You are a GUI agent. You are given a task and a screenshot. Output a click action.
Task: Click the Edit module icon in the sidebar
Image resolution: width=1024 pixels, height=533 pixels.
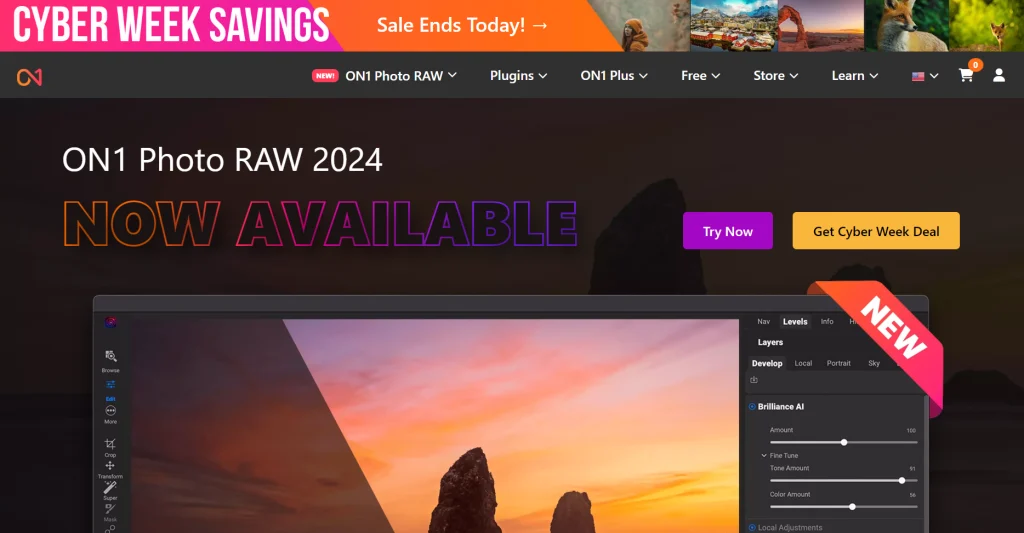(x=110, y=385)
